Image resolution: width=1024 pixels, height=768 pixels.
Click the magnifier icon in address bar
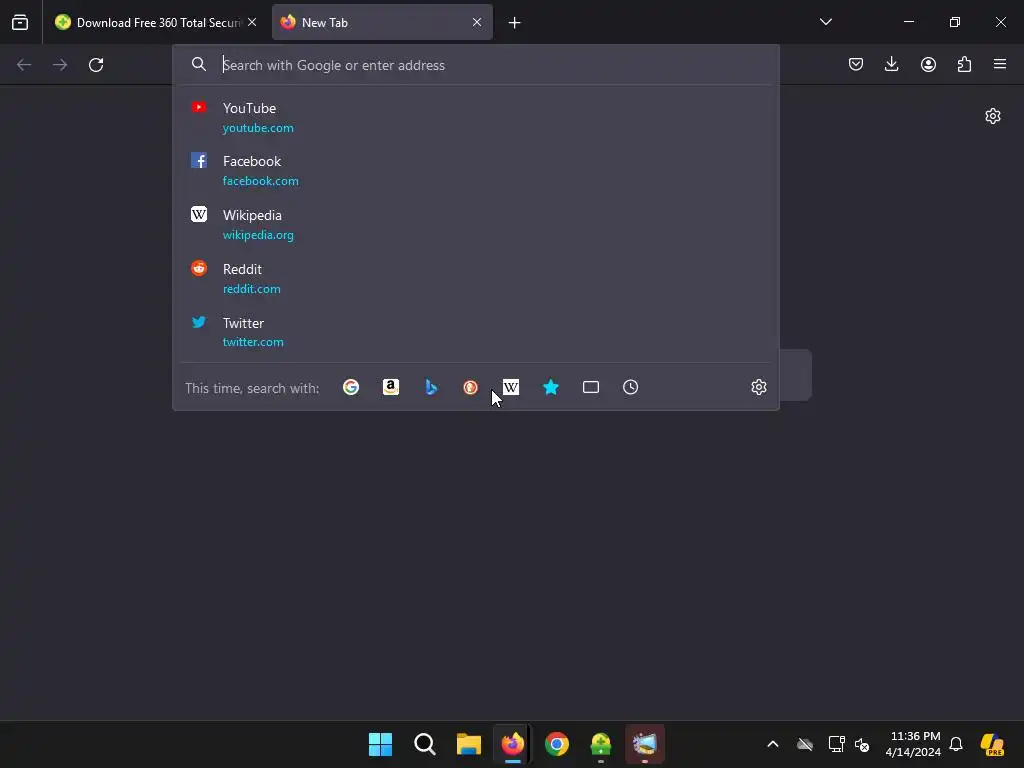pos(199,64)
